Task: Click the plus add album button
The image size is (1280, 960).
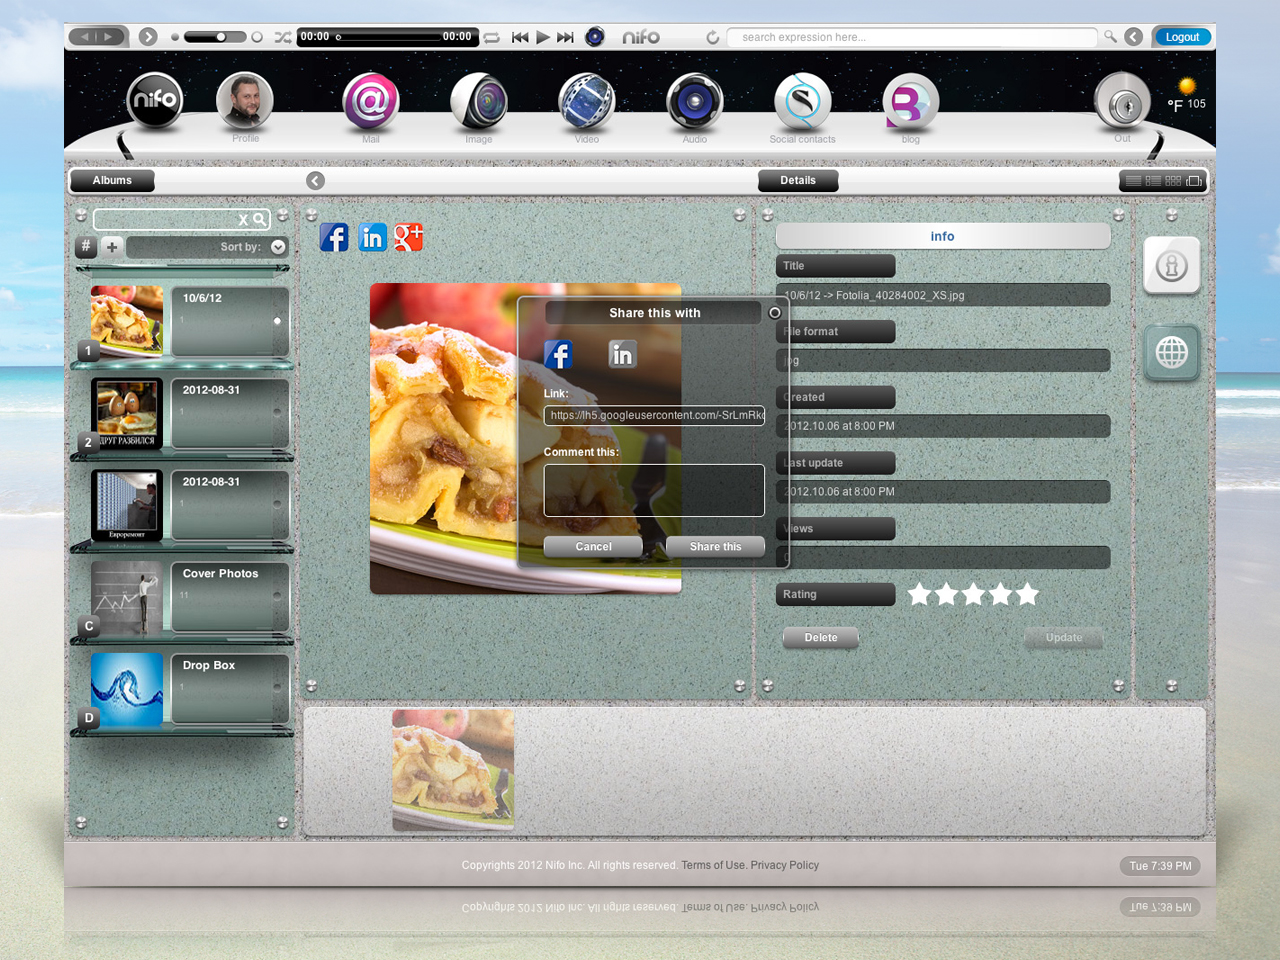Action: 112,246
